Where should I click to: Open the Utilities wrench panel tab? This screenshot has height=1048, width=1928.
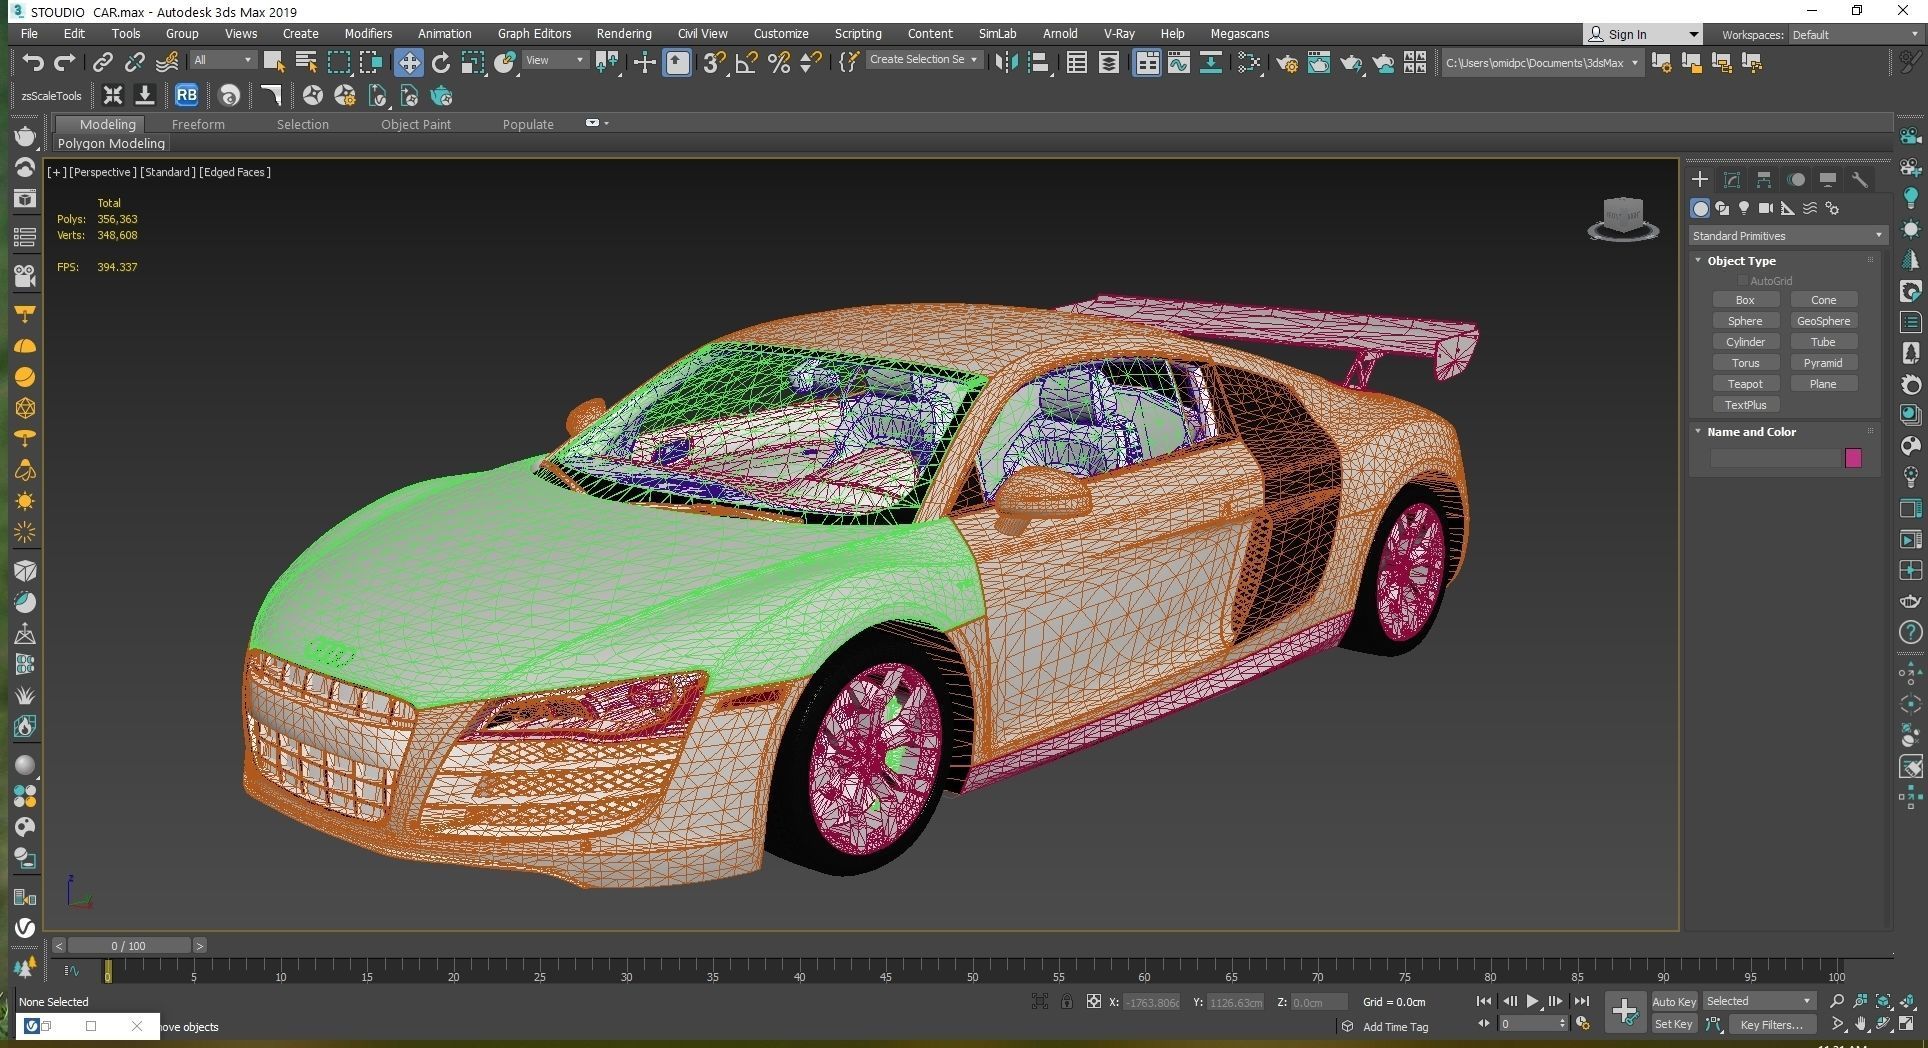[x=1860, y=179]
